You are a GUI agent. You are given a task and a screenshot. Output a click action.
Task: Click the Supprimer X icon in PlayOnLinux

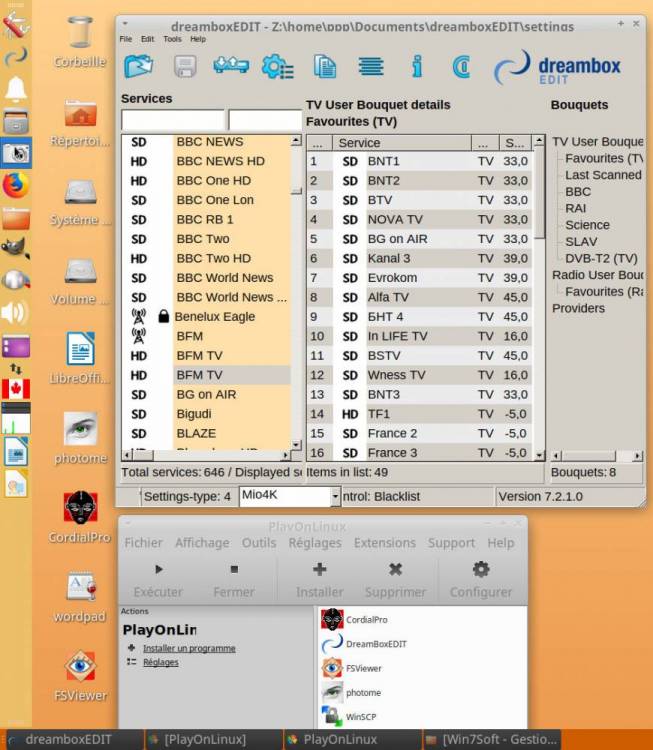(395, 569)
